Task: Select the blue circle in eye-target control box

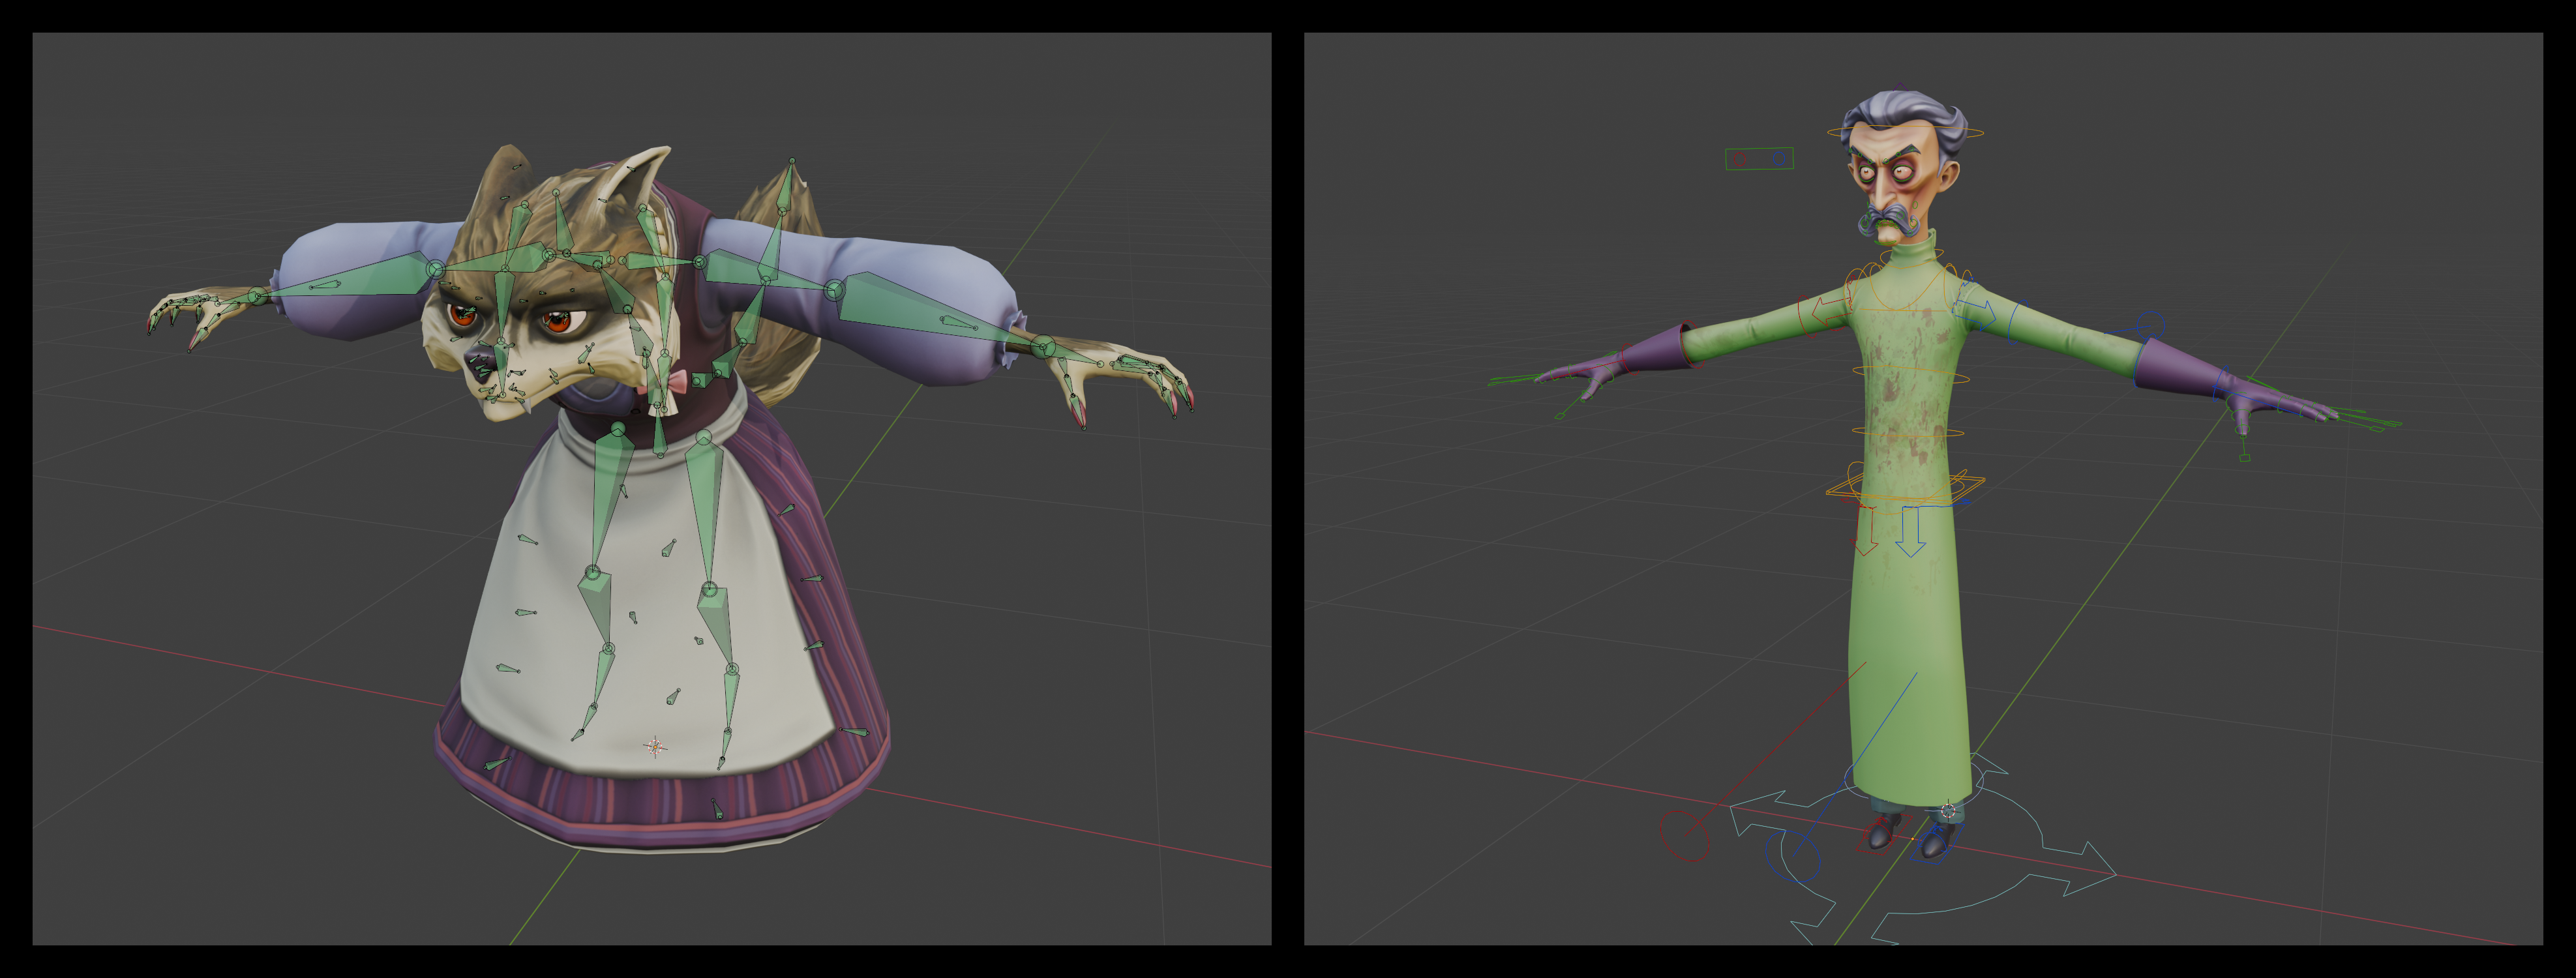Action: (x=1779, y=158)
